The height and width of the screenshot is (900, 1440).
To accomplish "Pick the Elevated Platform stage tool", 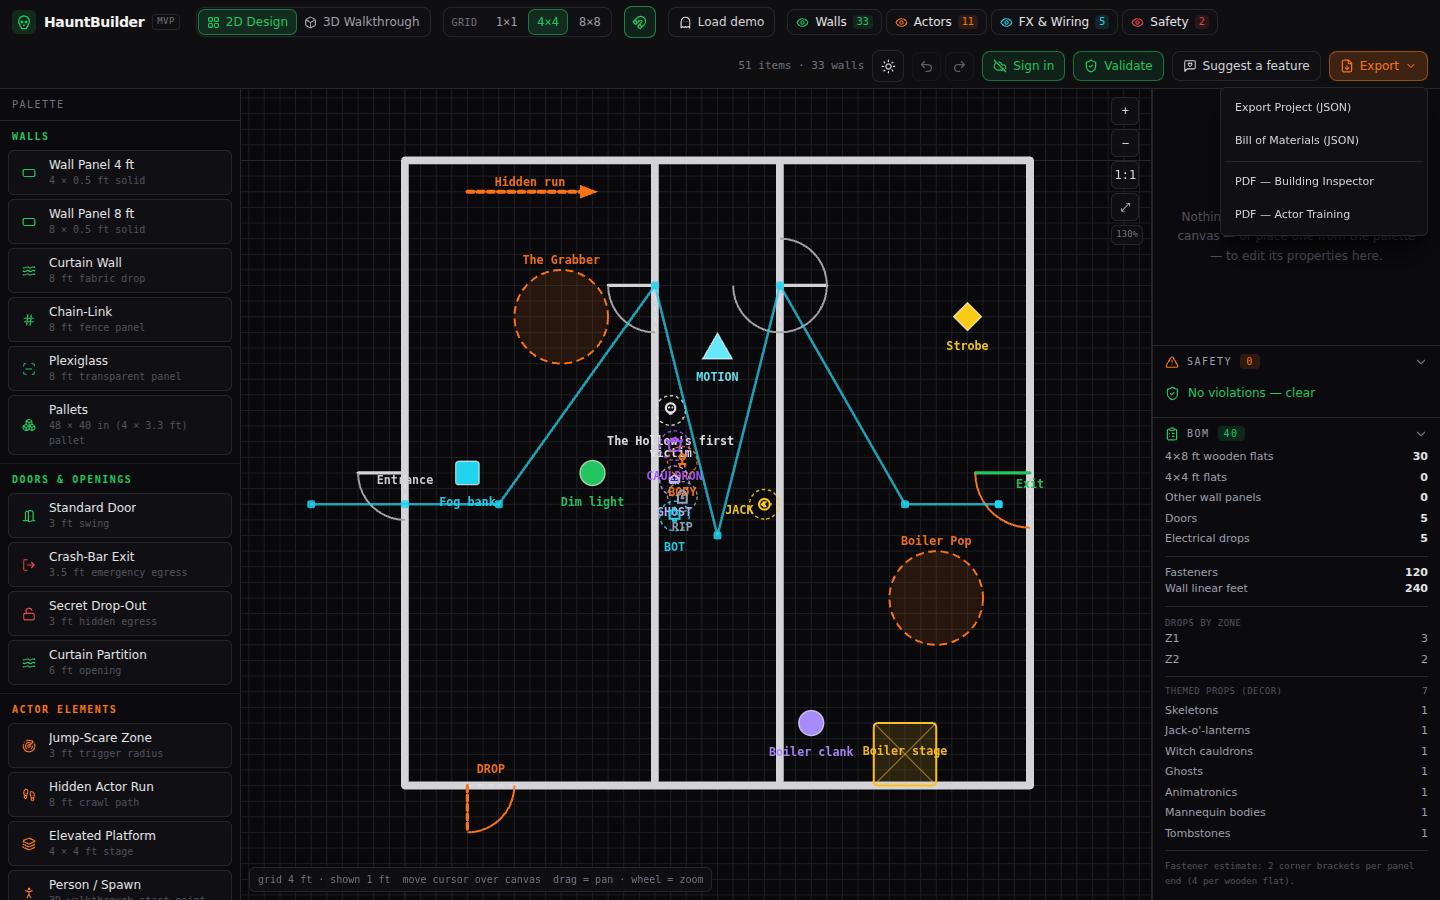I will coord(120,843).
